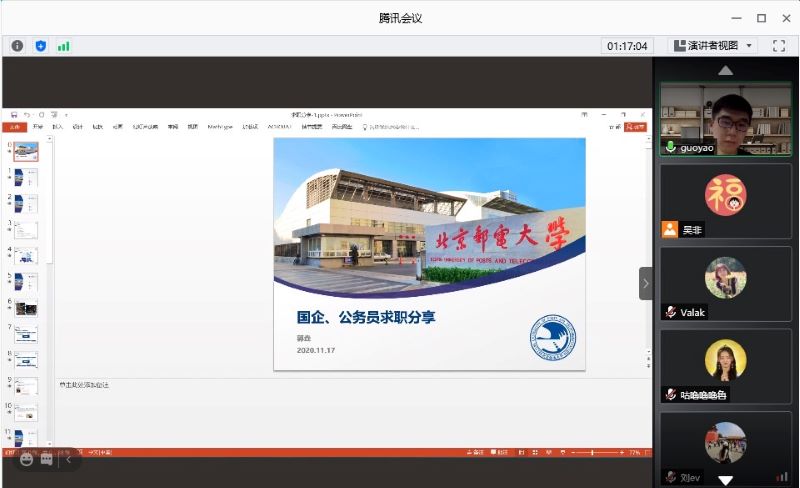Select dark photo slide thumbnail numbered 6
Image resolution: width=800 pixels, height=488 pixels.
pos(26,308)
